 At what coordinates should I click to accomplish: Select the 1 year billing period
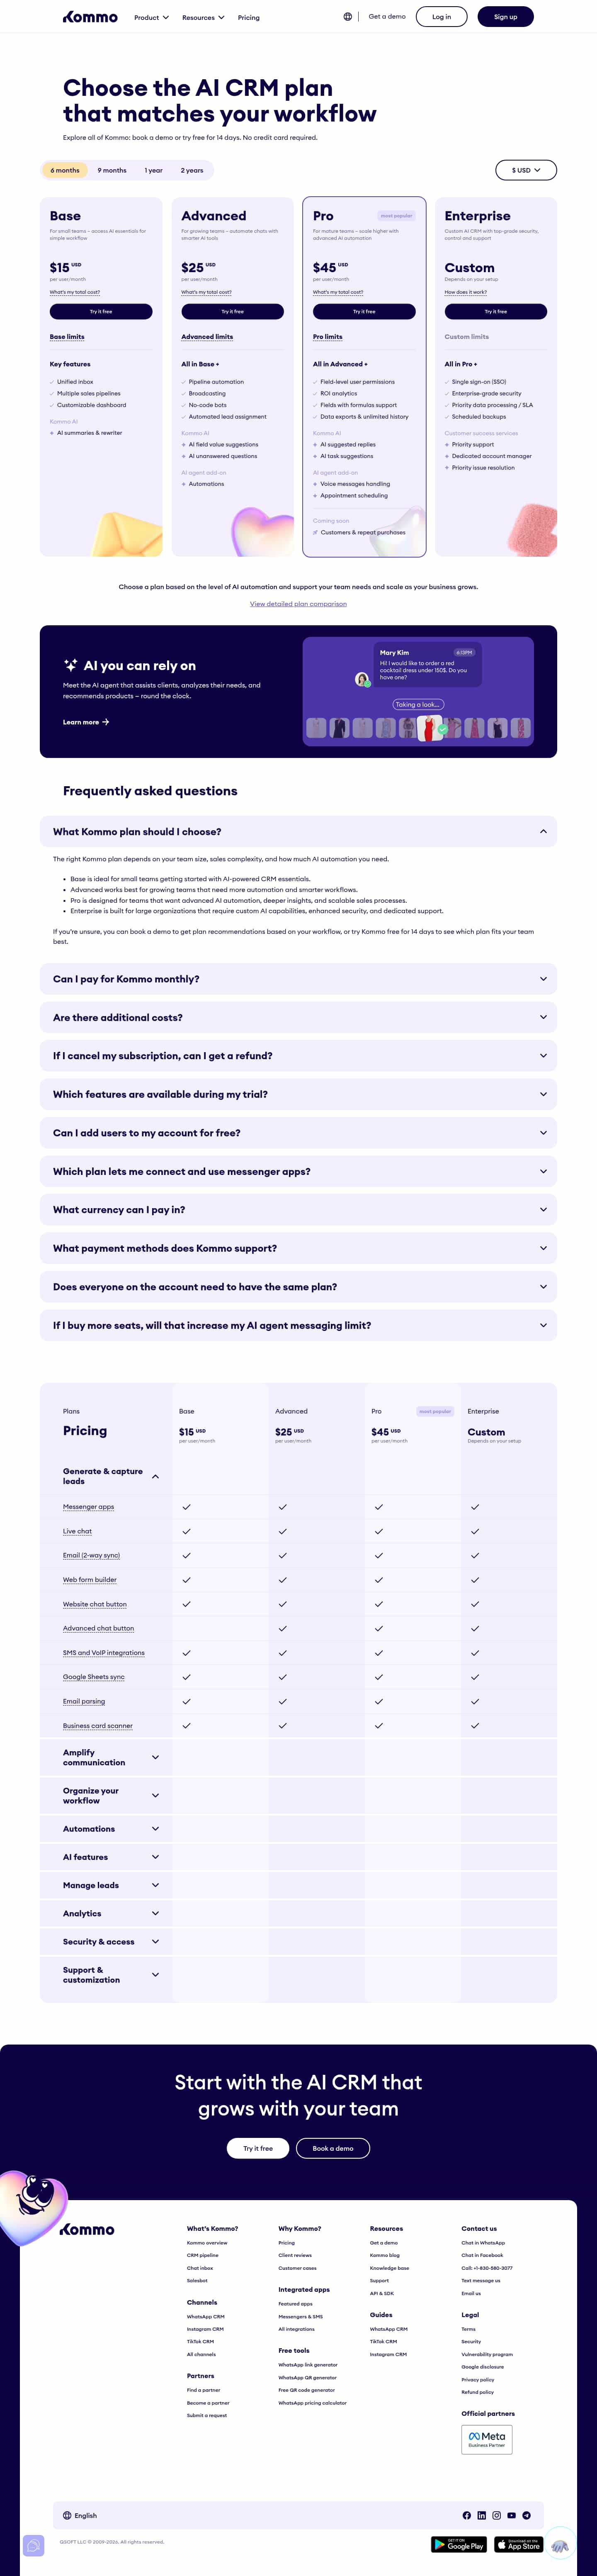(154, 170)
